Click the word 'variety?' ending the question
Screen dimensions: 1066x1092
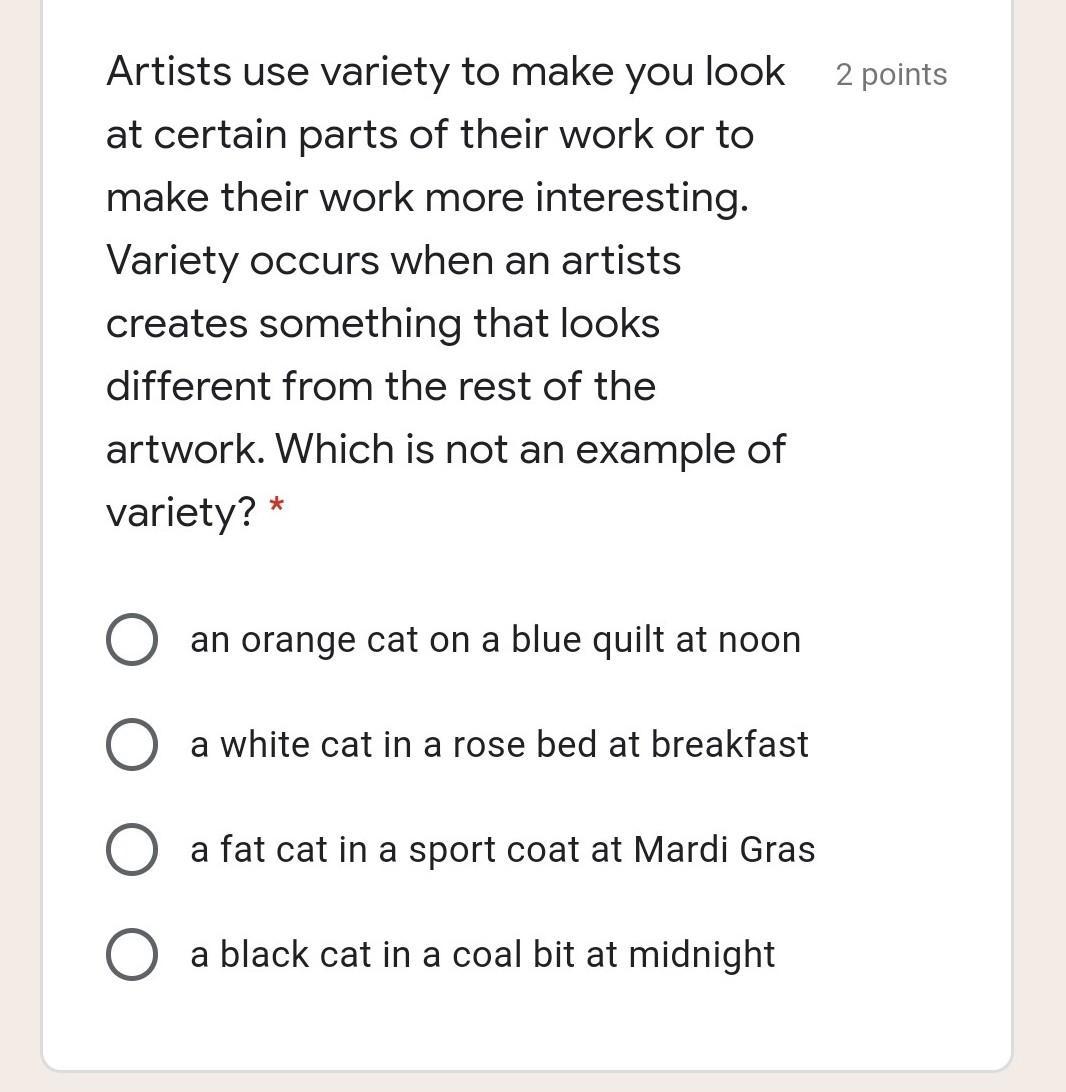click(x=181, y=513)
